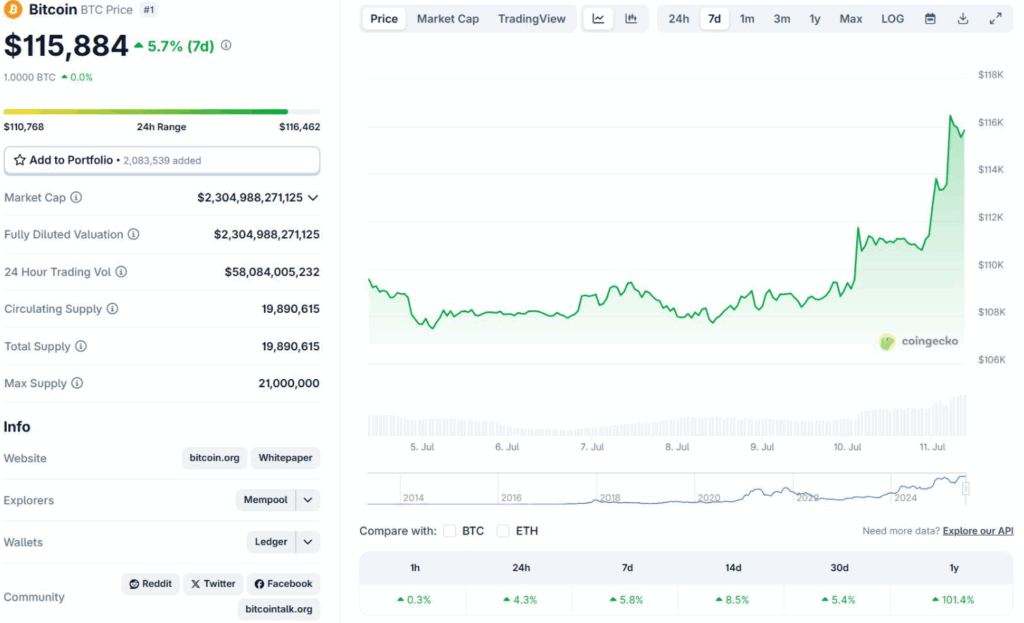Show 24 Hour Trading Vol info icon

tap(121, 272)
